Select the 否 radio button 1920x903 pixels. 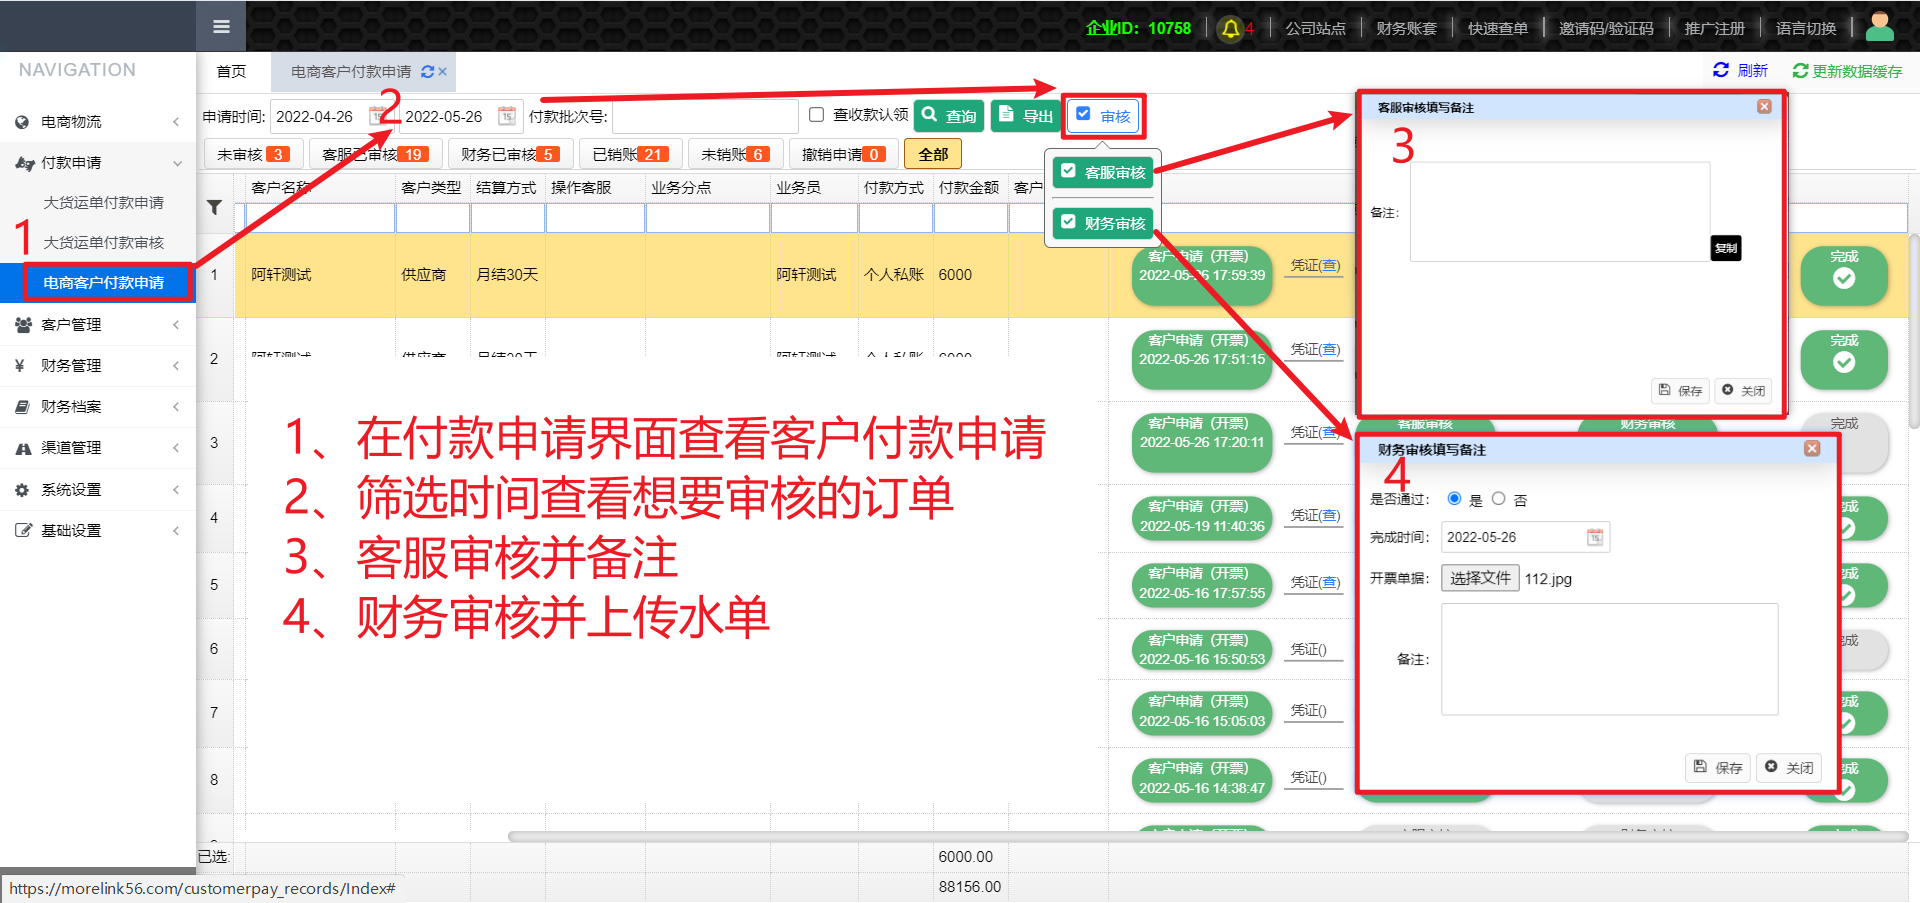(x=1498, y=499)
